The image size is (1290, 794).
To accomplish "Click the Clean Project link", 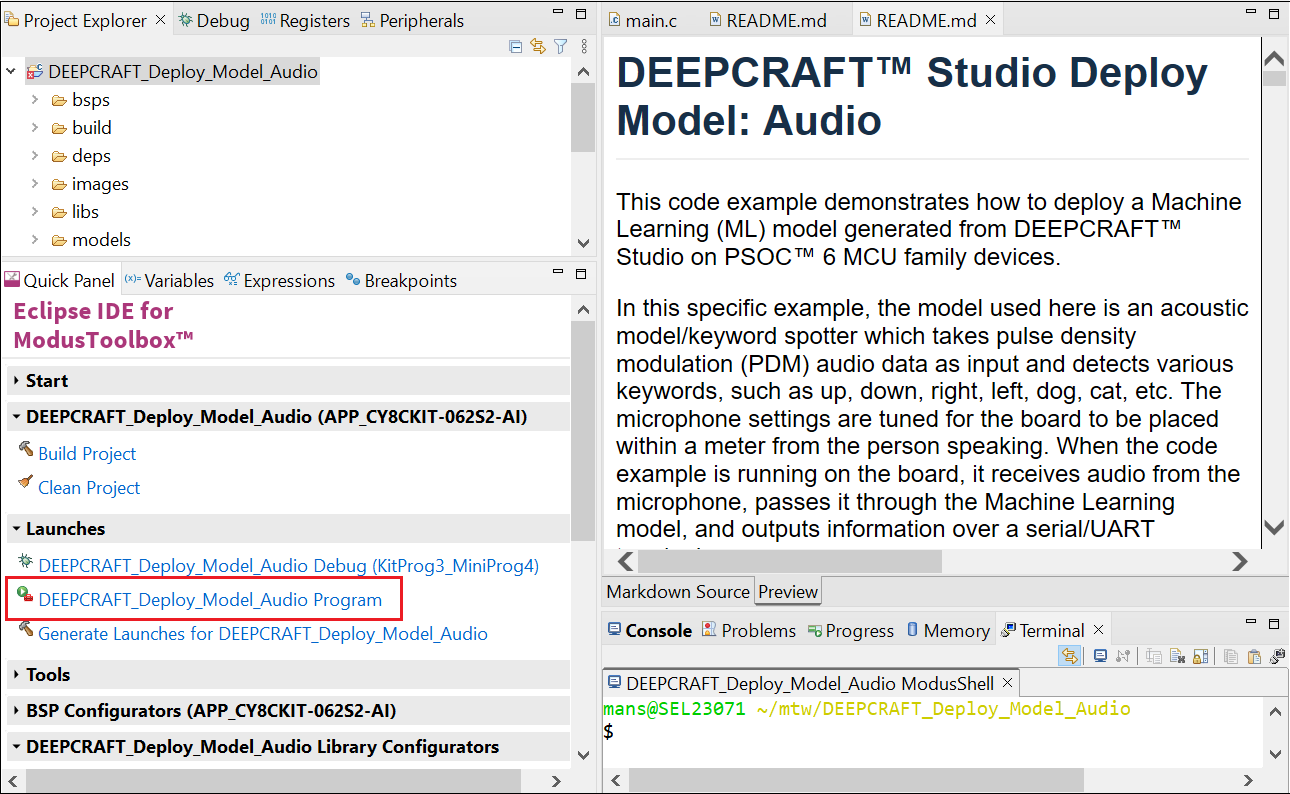I will point(89,488).
